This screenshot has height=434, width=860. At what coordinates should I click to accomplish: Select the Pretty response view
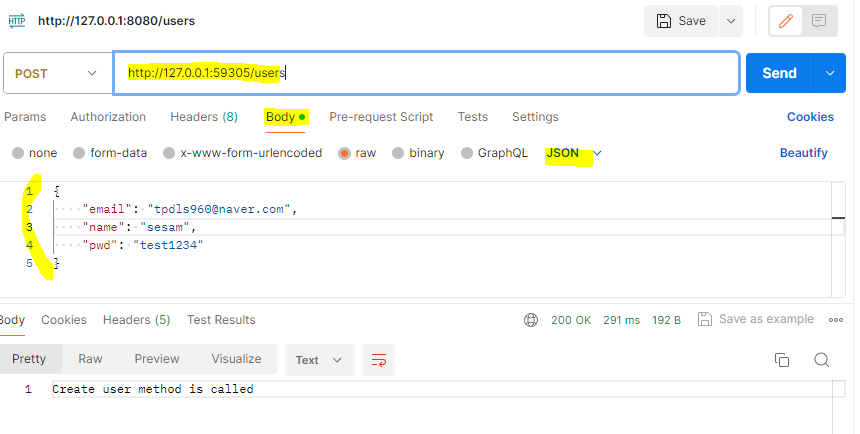click(30, 359)
